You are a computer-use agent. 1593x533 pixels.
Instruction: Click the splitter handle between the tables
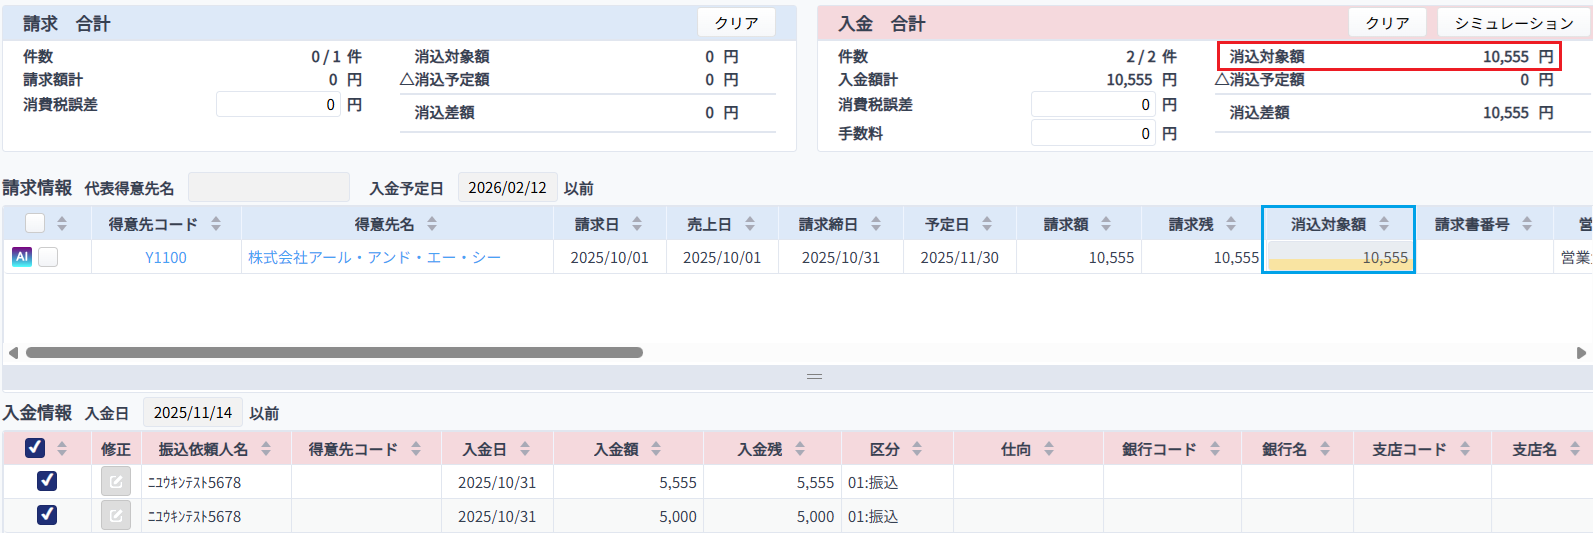814,377
